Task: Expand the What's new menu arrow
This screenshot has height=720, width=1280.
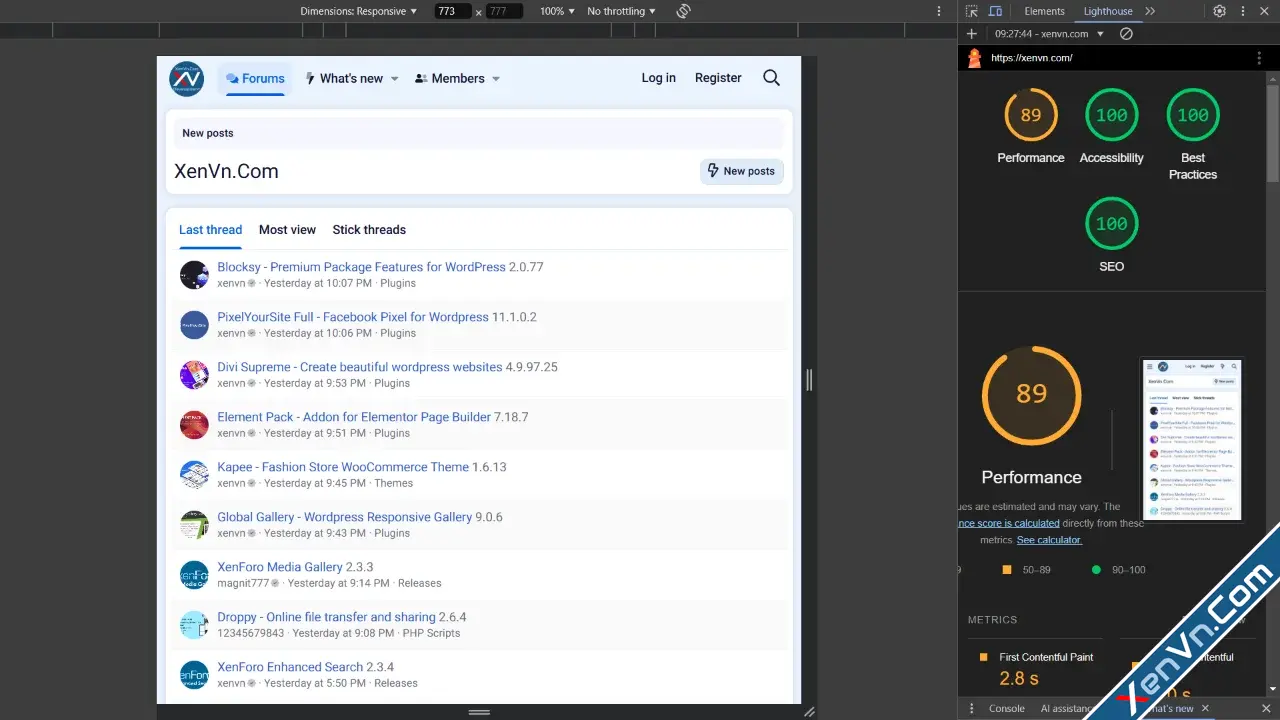Action: tap(394, 79)
